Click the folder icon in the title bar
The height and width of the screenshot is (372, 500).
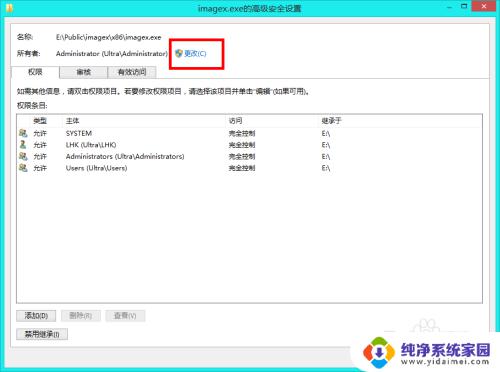pyautogui.click(x=9, y=7)
